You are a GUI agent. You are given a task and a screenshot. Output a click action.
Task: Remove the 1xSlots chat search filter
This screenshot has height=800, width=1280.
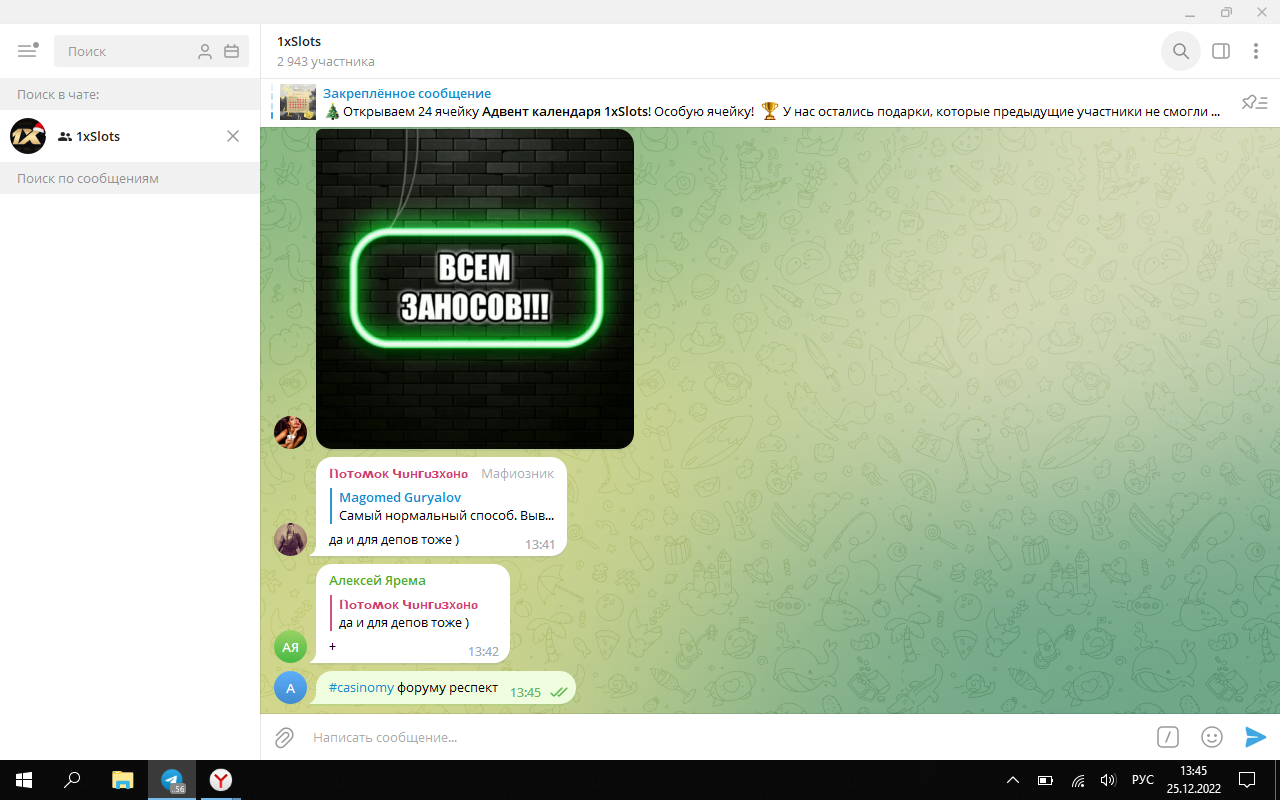click(x=233, y=136)
